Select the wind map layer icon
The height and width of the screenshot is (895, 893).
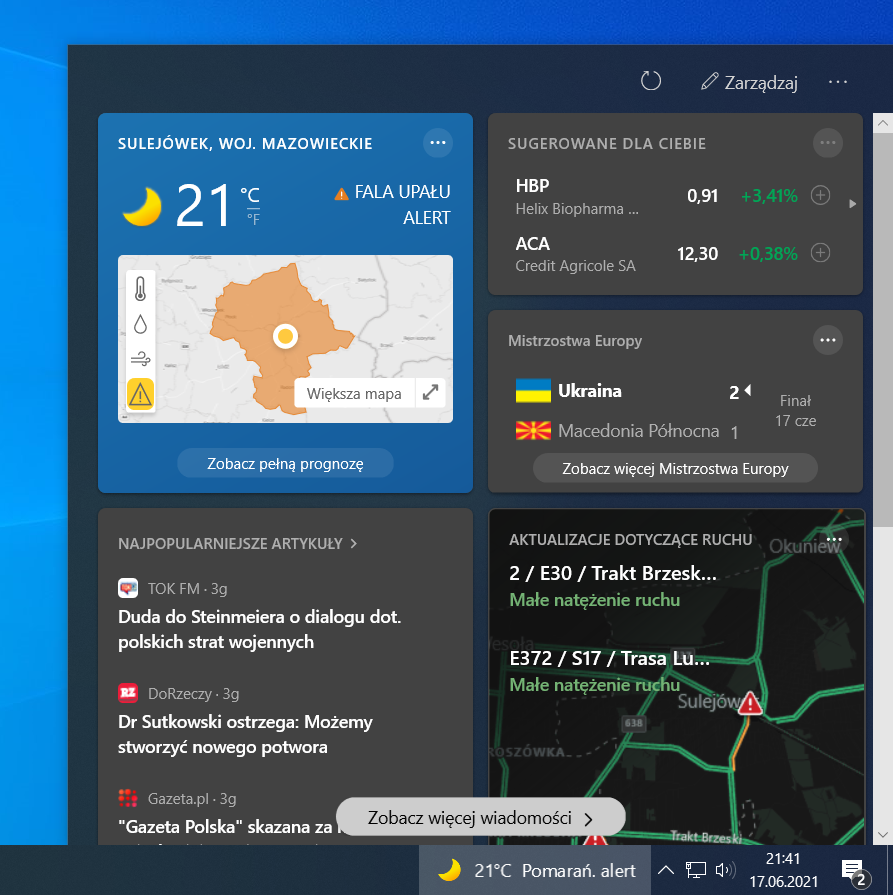[x=141, y=358]
